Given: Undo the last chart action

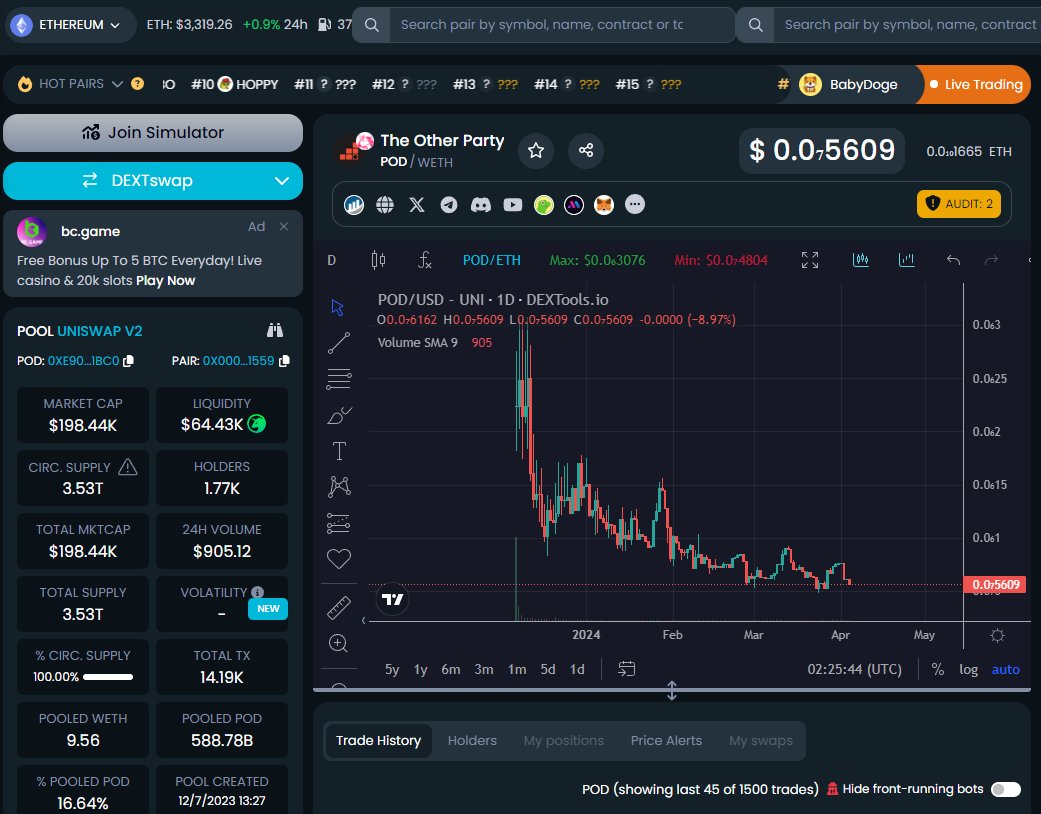Looking at the screenshot, I should 953,260.
